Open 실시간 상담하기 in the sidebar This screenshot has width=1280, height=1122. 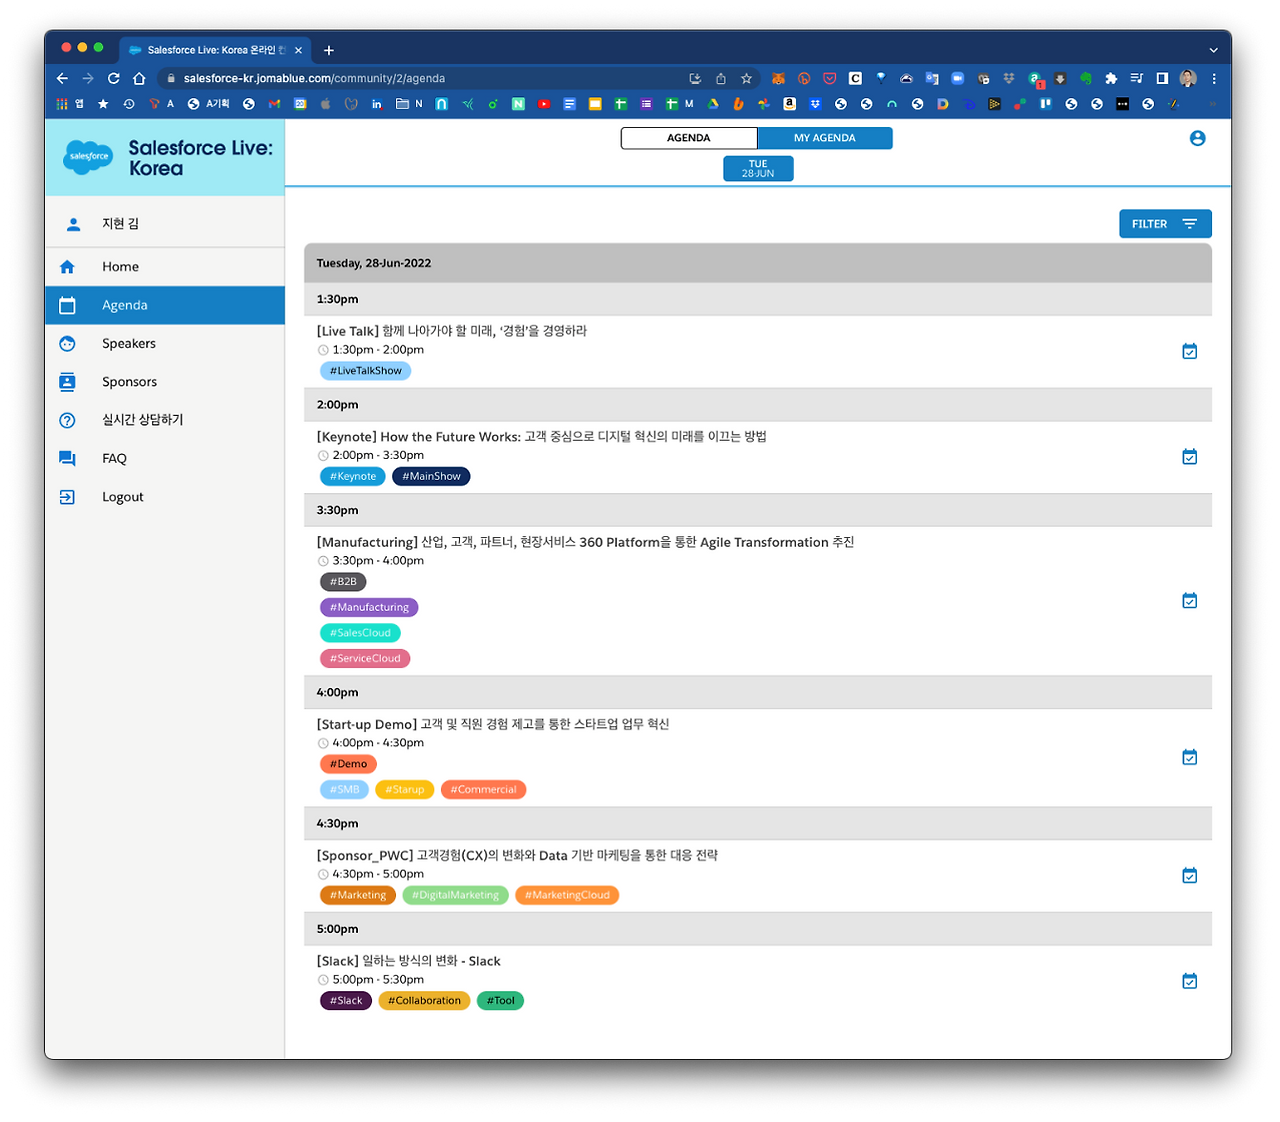[x=165, y=420]
